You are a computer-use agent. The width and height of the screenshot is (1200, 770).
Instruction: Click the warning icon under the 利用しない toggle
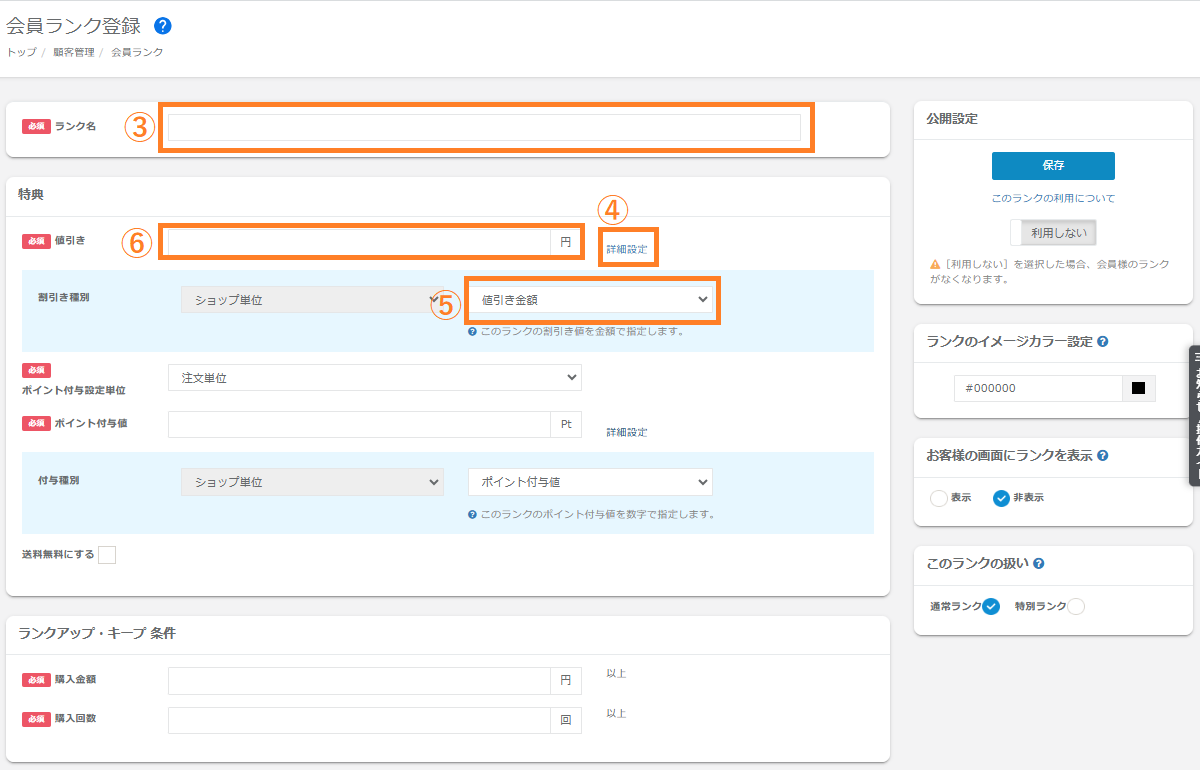coord(932,265)
